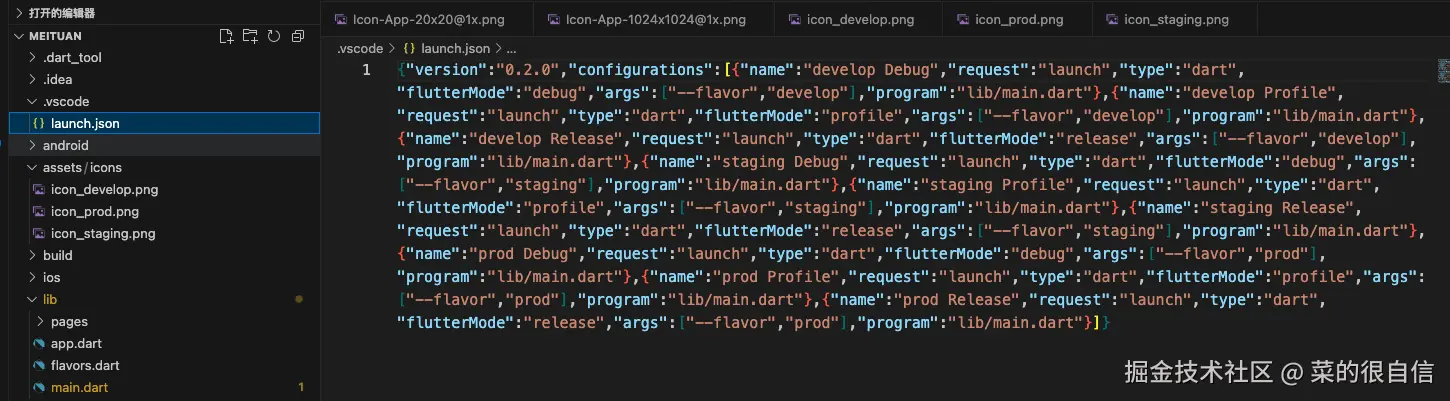Click the "develop Debug" text in editor
This screenshot has height=401, width=1450.
click(x=873, y=70)
